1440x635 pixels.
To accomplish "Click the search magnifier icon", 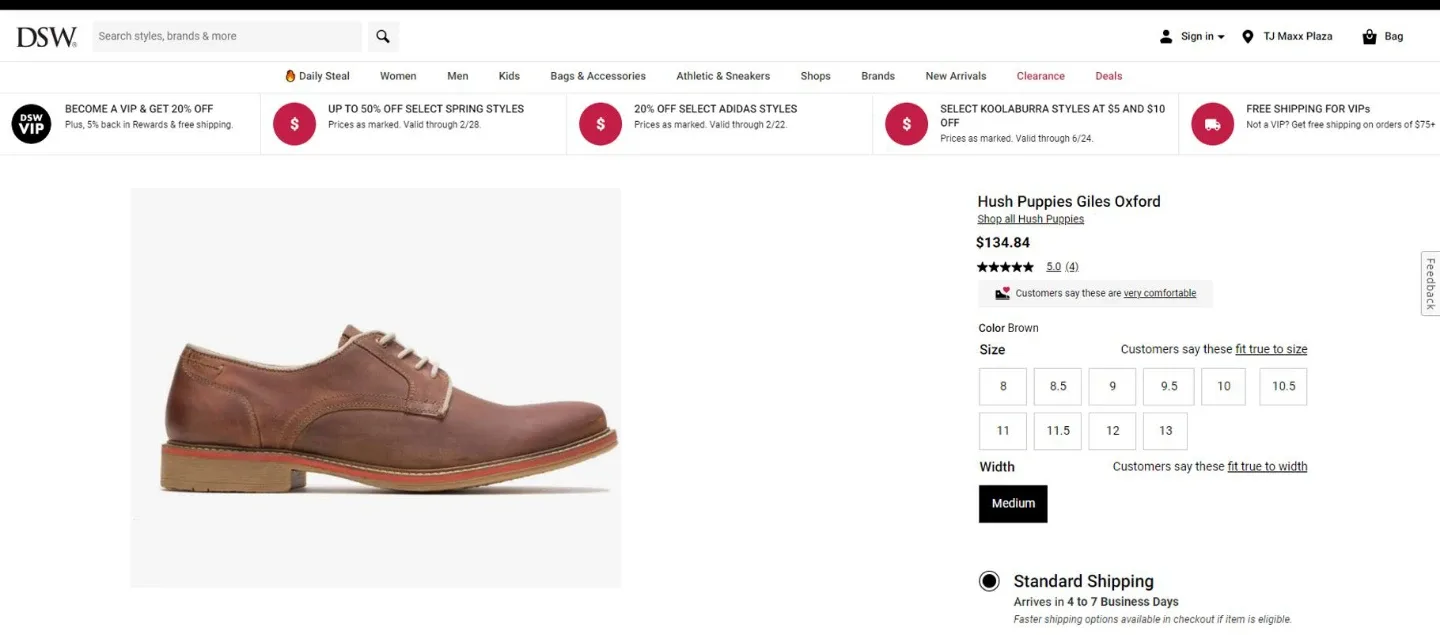I will 383,37.
